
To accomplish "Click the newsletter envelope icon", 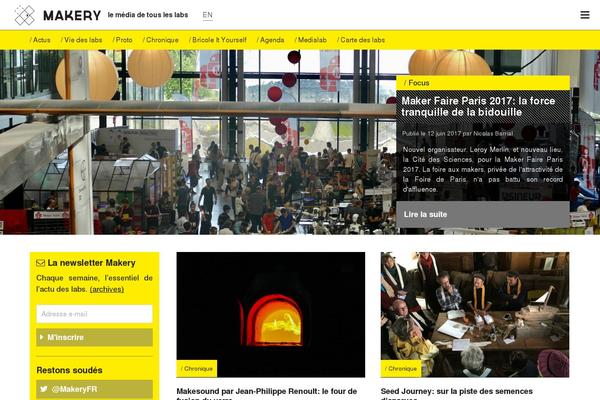I will (41, 263).
